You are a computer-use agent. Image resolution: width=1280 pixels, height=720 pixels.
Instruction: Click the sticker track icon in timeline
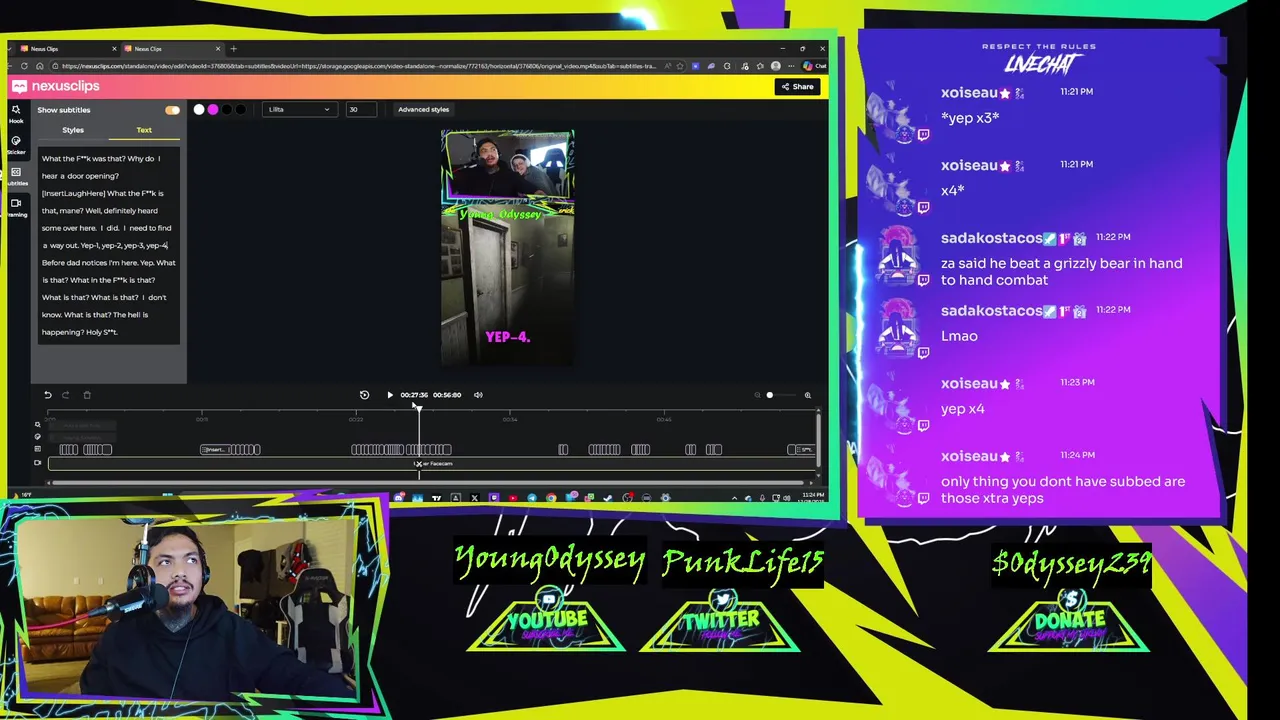tap(38, 437)
